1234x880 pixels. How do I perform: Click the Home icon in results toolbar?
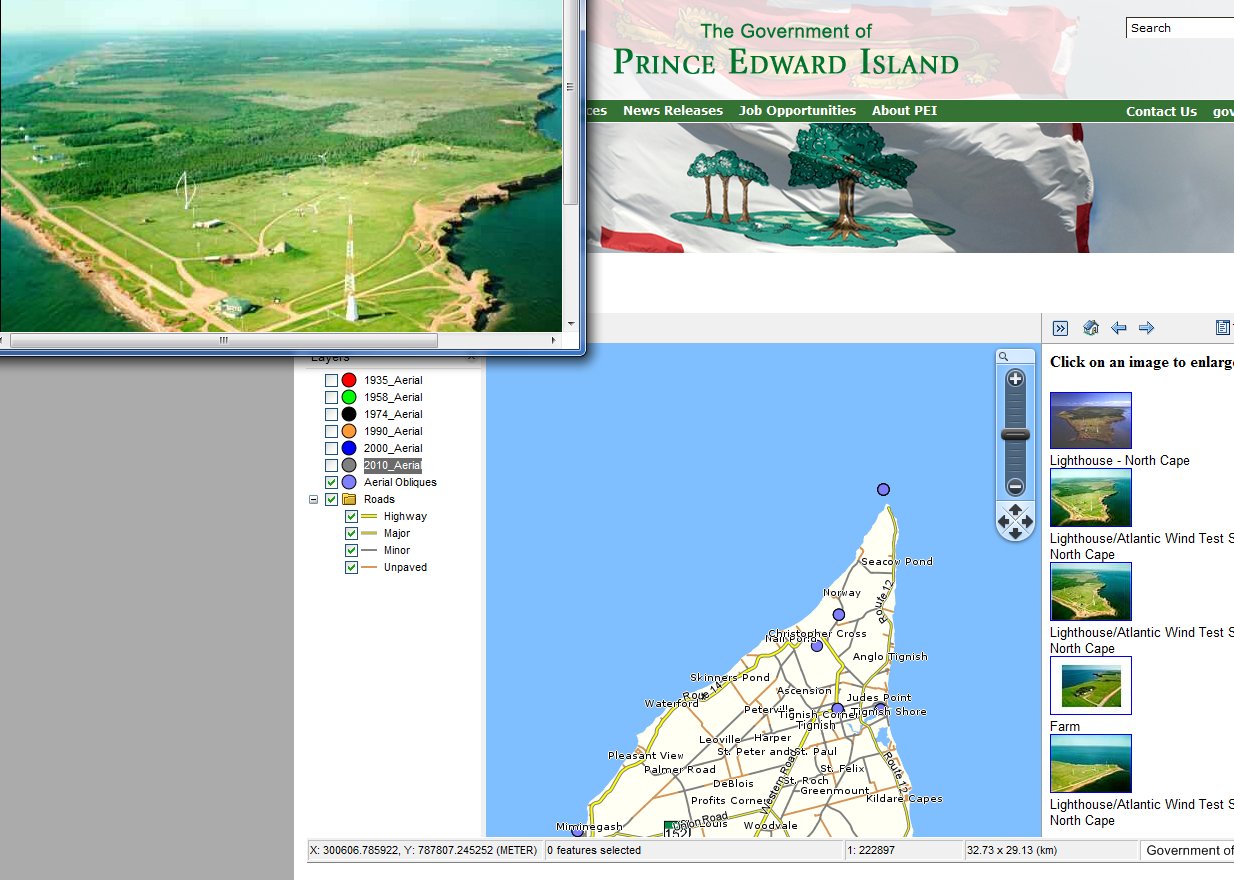(x=1091, y=328)
